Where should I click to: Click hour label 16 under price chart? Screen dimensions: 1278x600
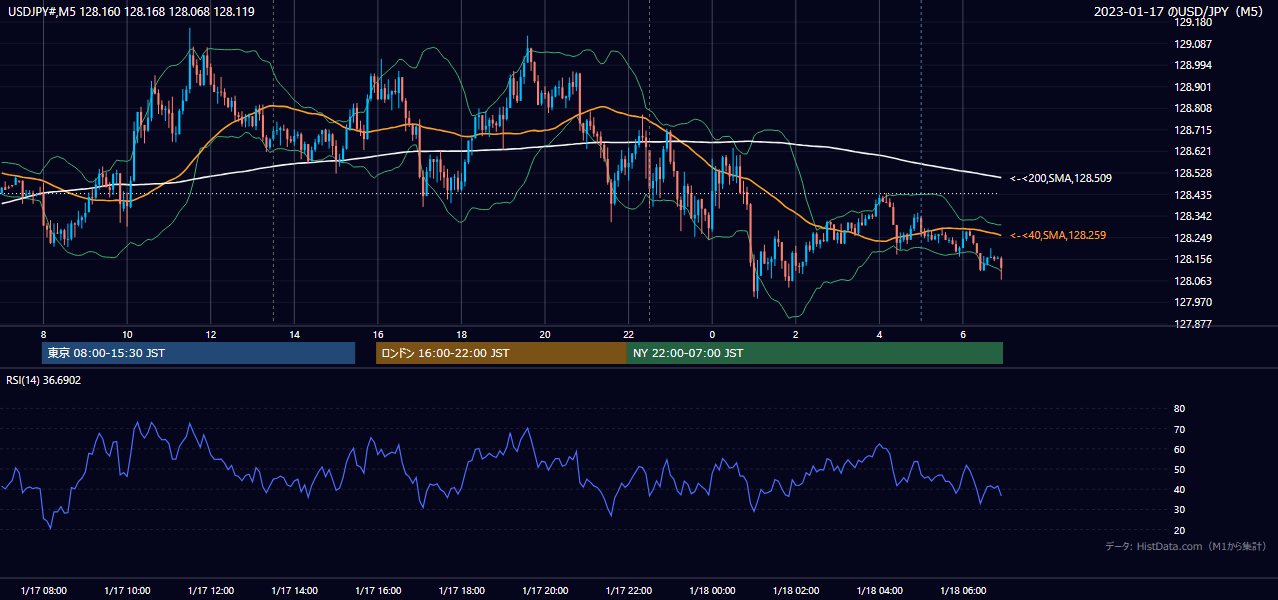click(377, 334)
